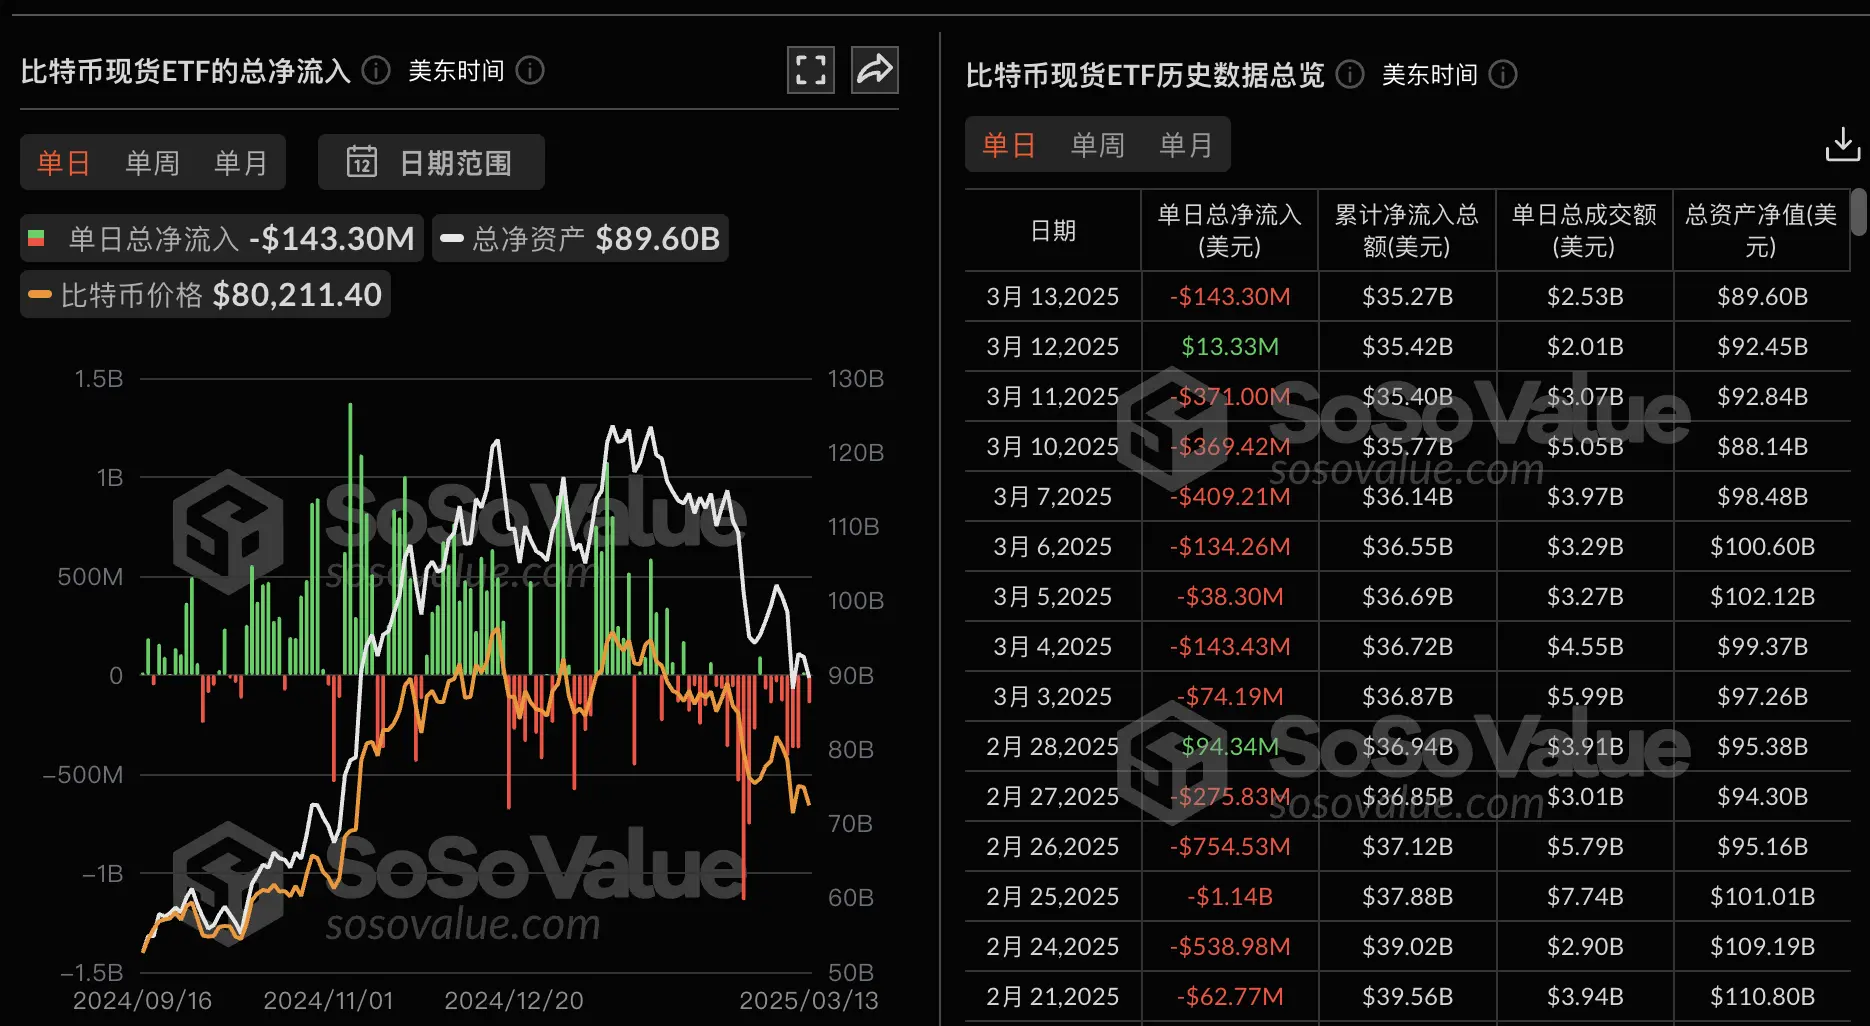Hide the 总净资产 line via its legend
Viewport: 1870px width, 1026px height.
(x=580, y=238)
